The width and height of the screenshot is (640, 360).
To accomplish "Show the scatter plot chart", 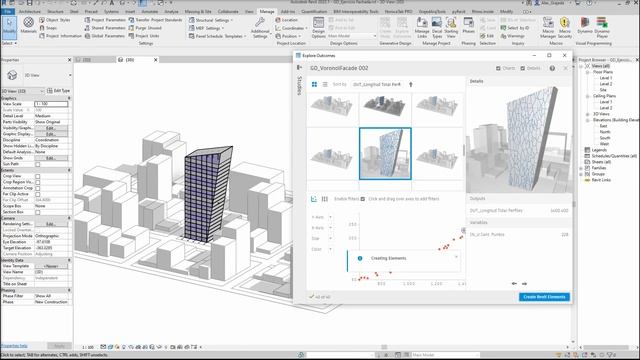I will coord(314,199).
